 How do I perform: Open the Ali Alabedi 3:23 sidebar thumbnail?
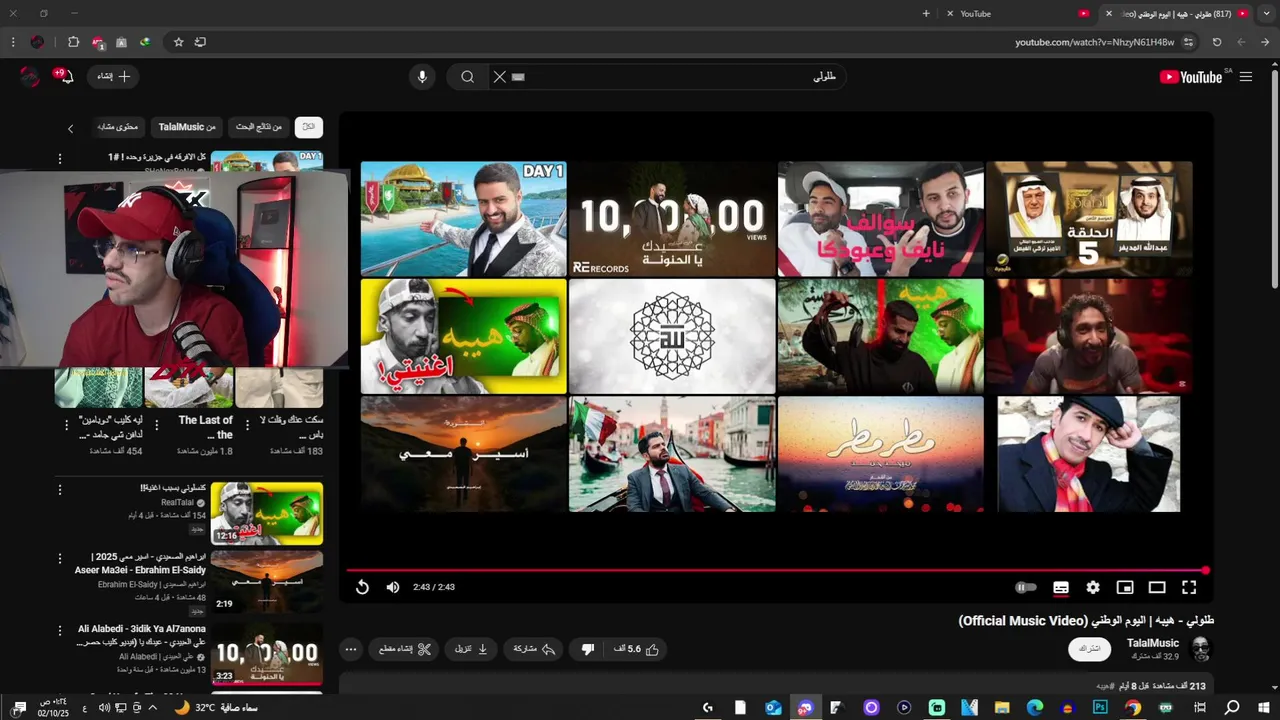(267, 653)
